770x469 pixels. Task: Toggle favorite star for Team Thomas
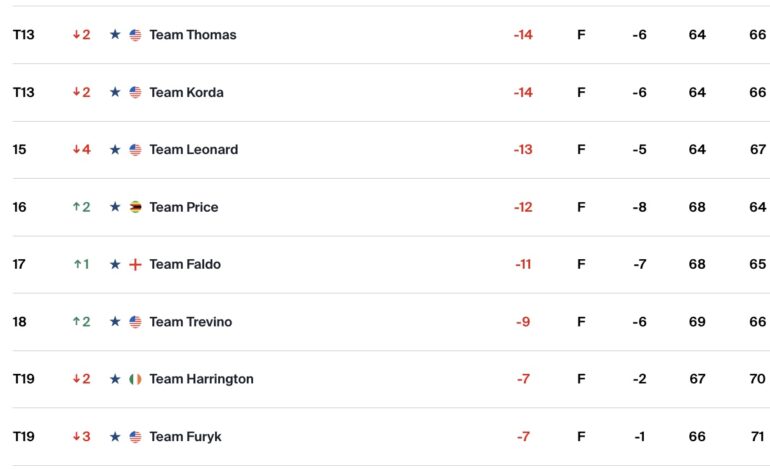coord(115,34)
